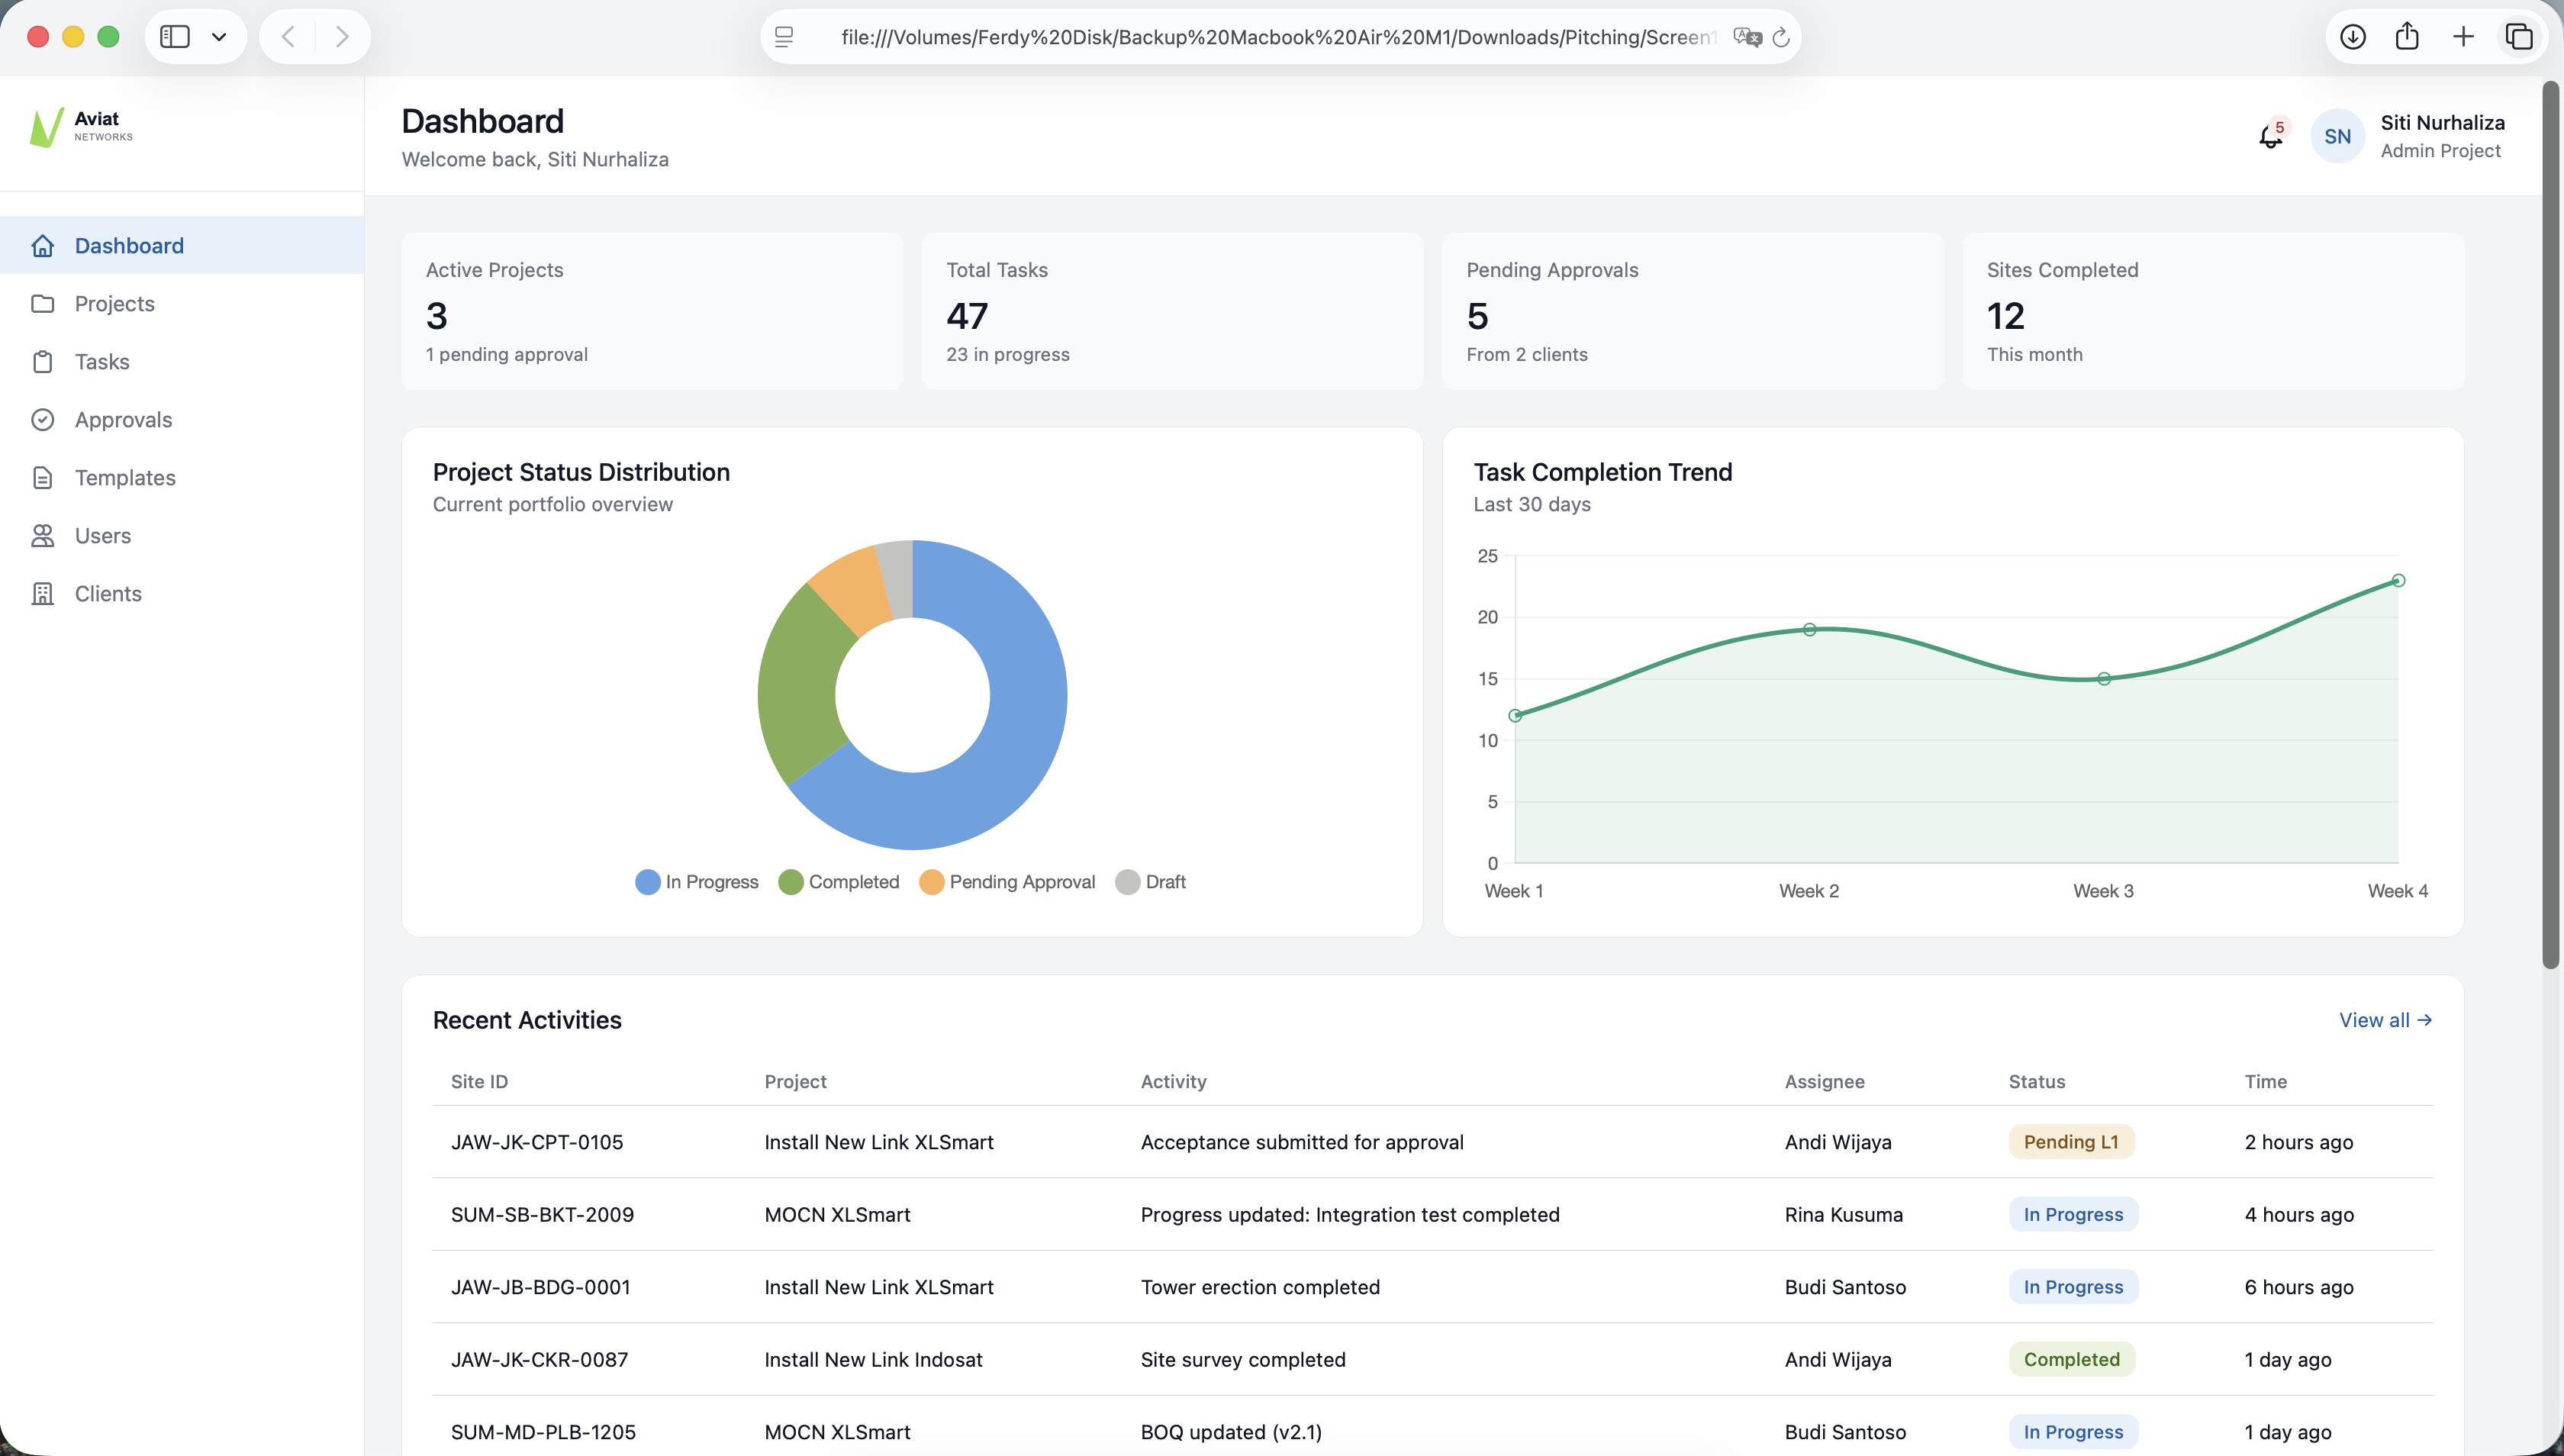The image size is (2564, 1456).
Task: Click 'Tower erection completed' activity
Action: point(1260,1287)
